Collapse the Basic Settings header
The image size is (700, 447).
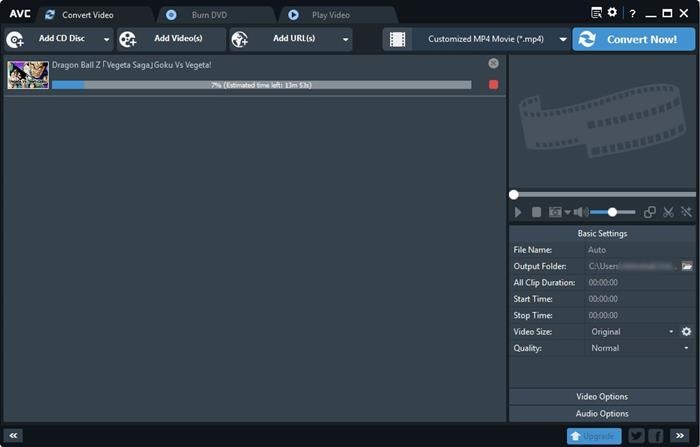pos(602,234)
